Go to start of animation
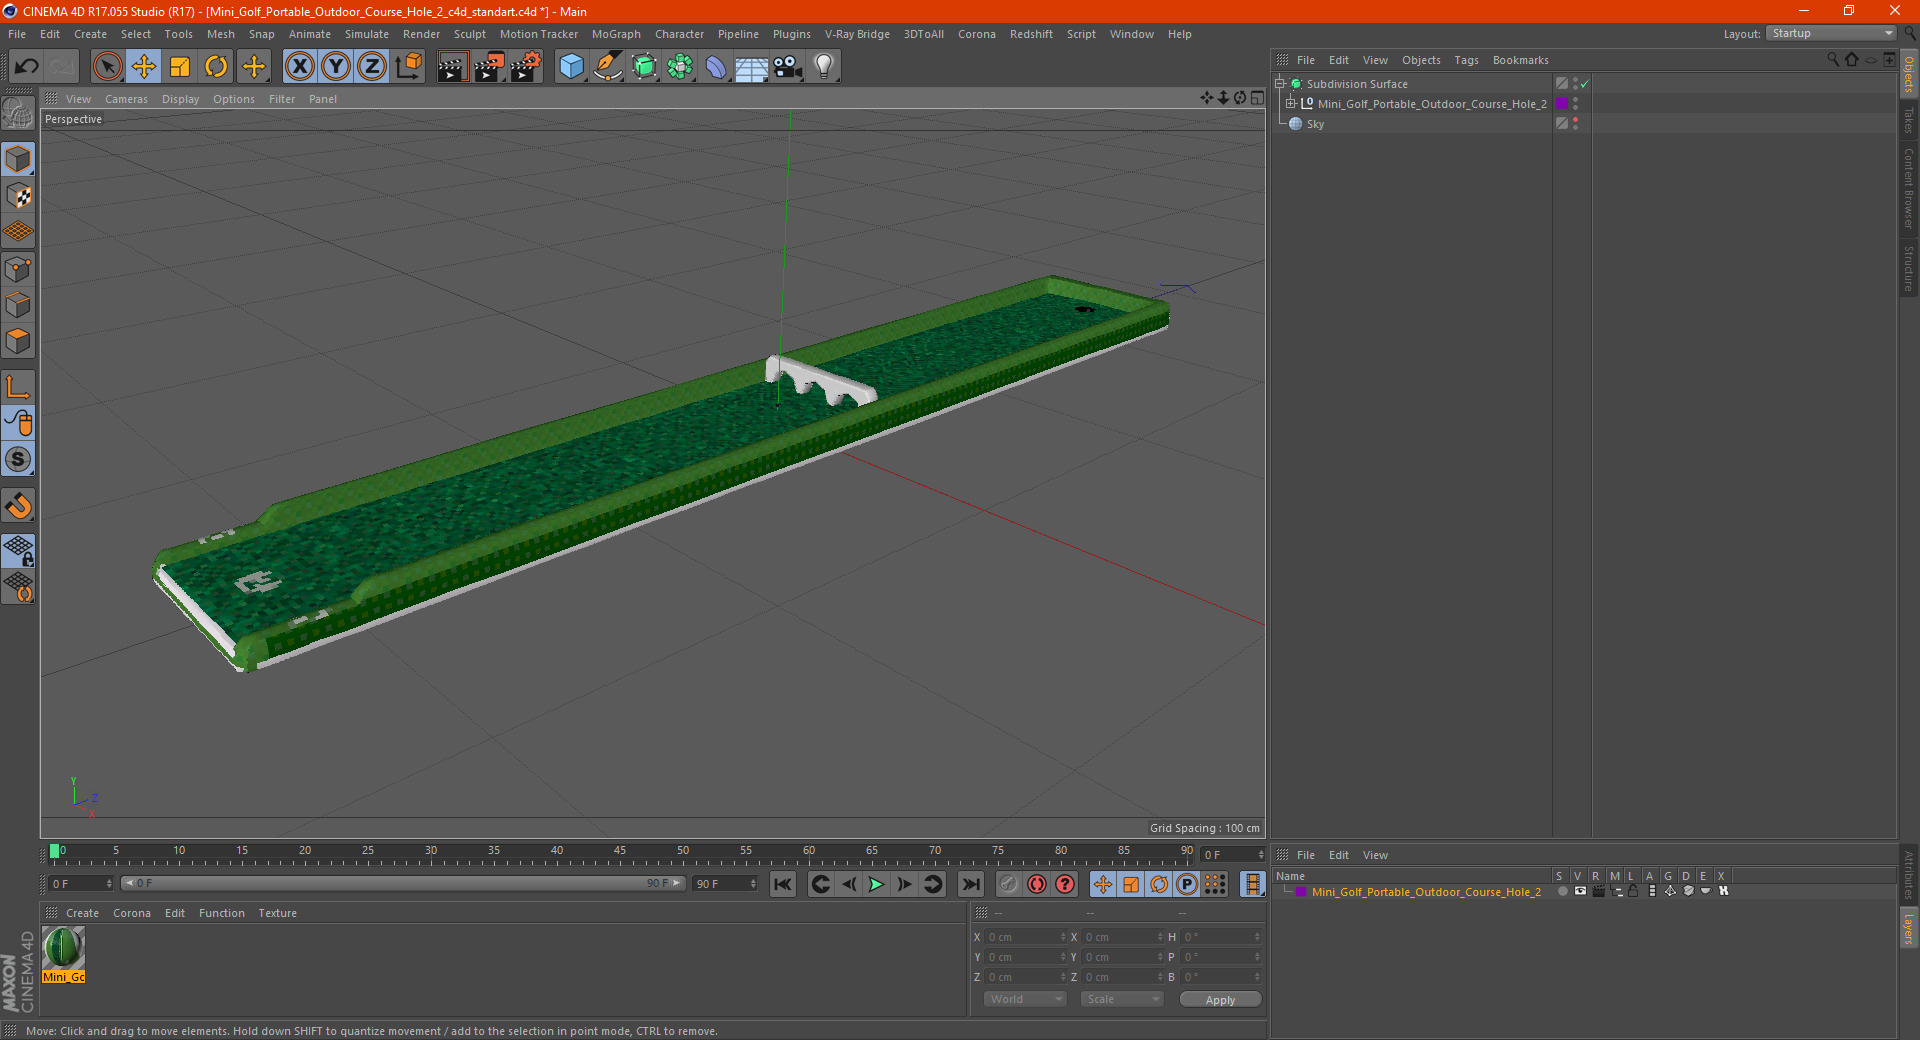1920x1040 pixels. point(783,884)
